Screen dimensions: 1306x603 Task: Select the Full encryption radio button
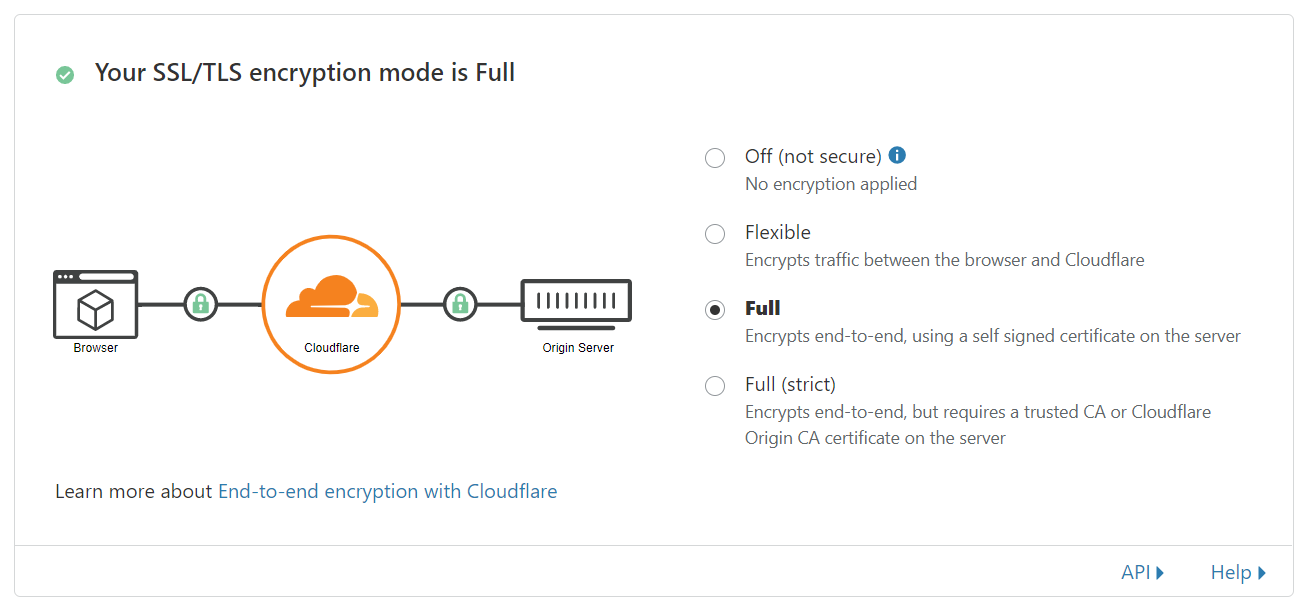[715, 310]
